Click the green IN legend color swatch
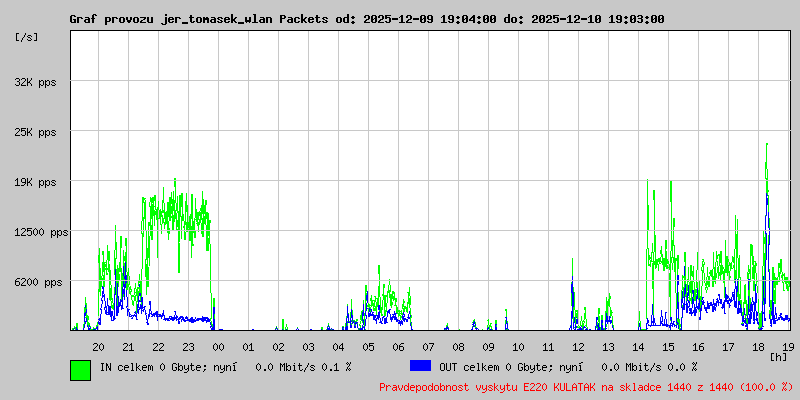Screen dimensions: 800x400 click(81, 370)
